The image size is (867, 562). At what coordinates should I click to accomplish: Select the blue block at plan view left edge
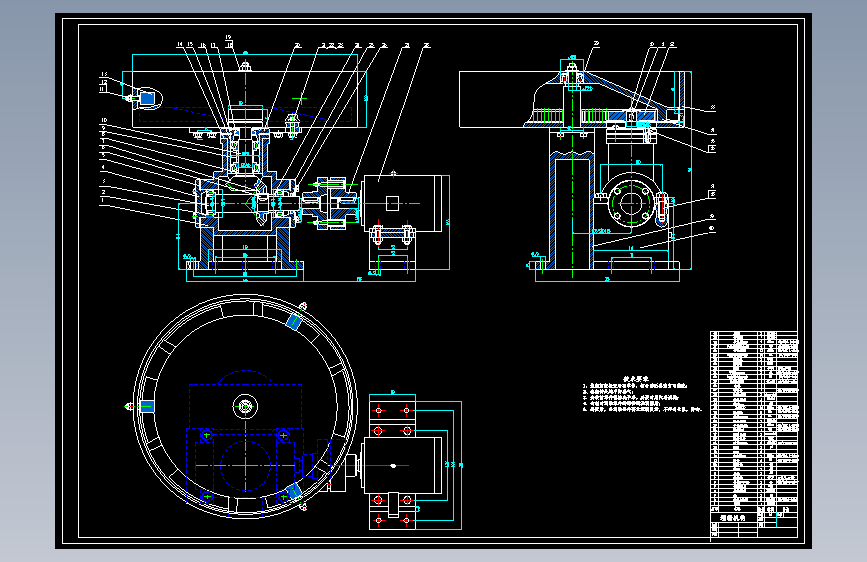click(147, 406)
